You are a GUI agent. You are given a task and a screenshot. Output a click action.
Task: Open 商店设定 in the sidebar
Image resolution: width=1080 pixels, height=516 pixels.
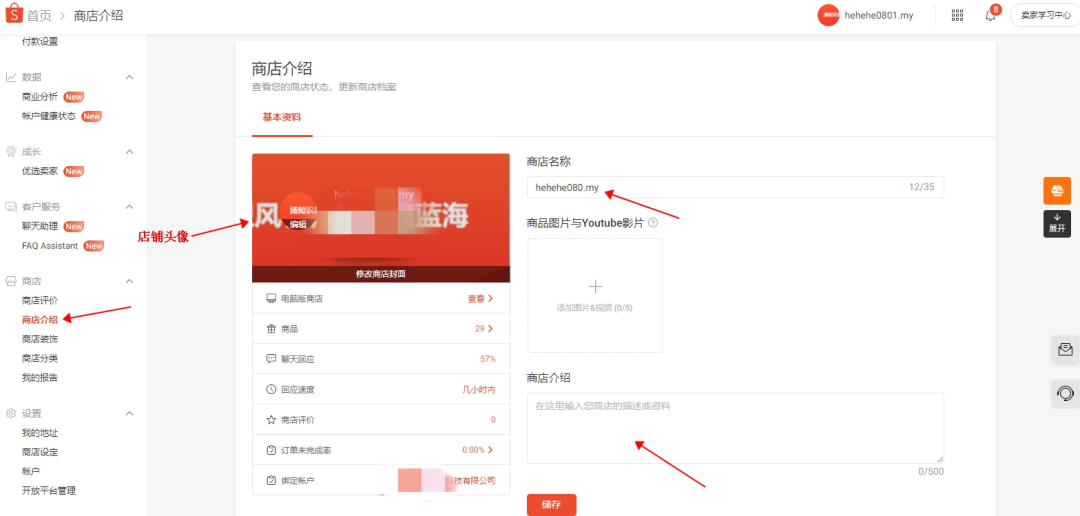point(40,452)
